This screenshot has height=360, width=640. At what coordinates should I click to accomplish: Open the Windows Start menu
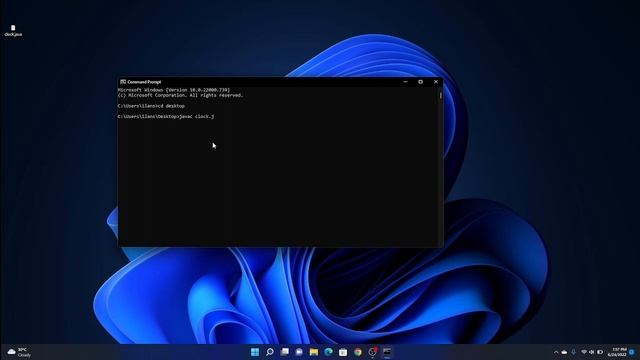[255, 352]
